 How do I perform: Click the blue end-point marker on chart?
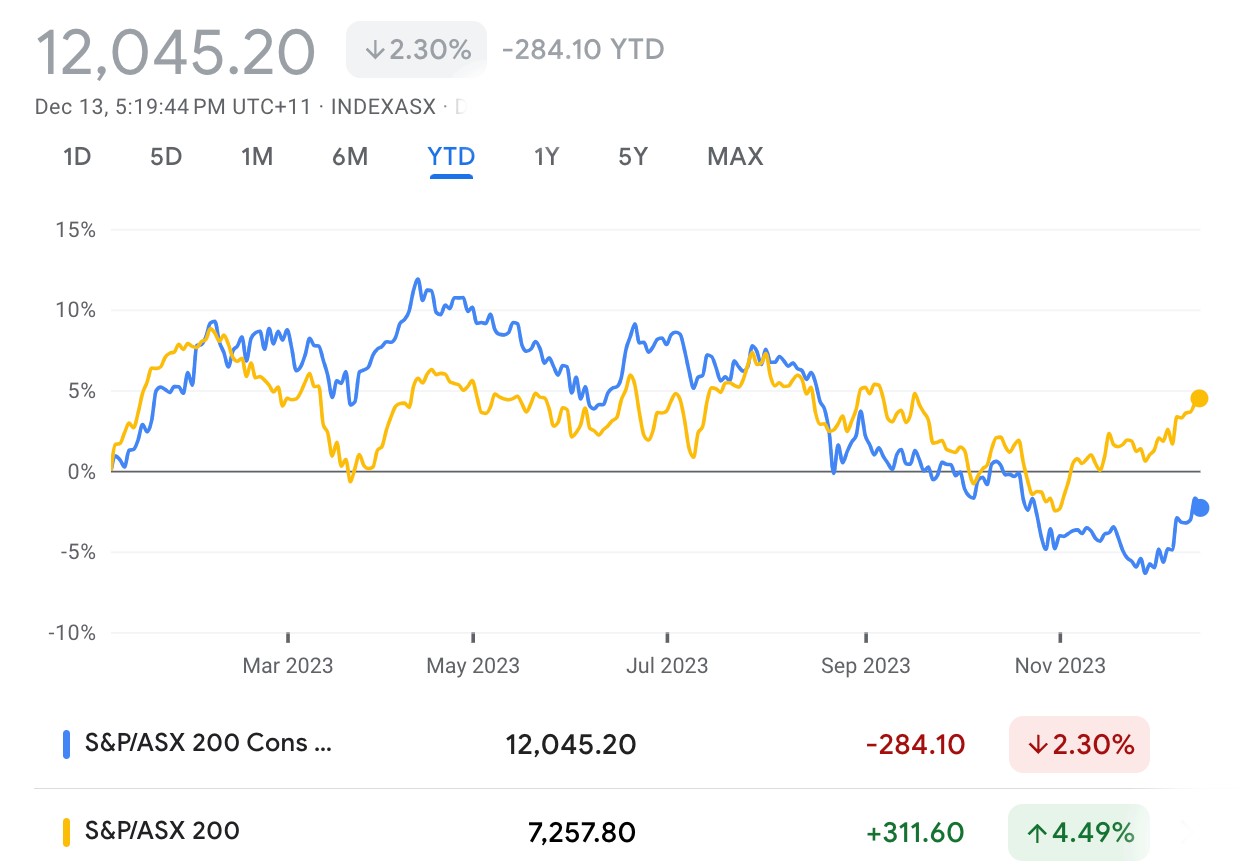pyautogui.click(x=1201, y=508)
